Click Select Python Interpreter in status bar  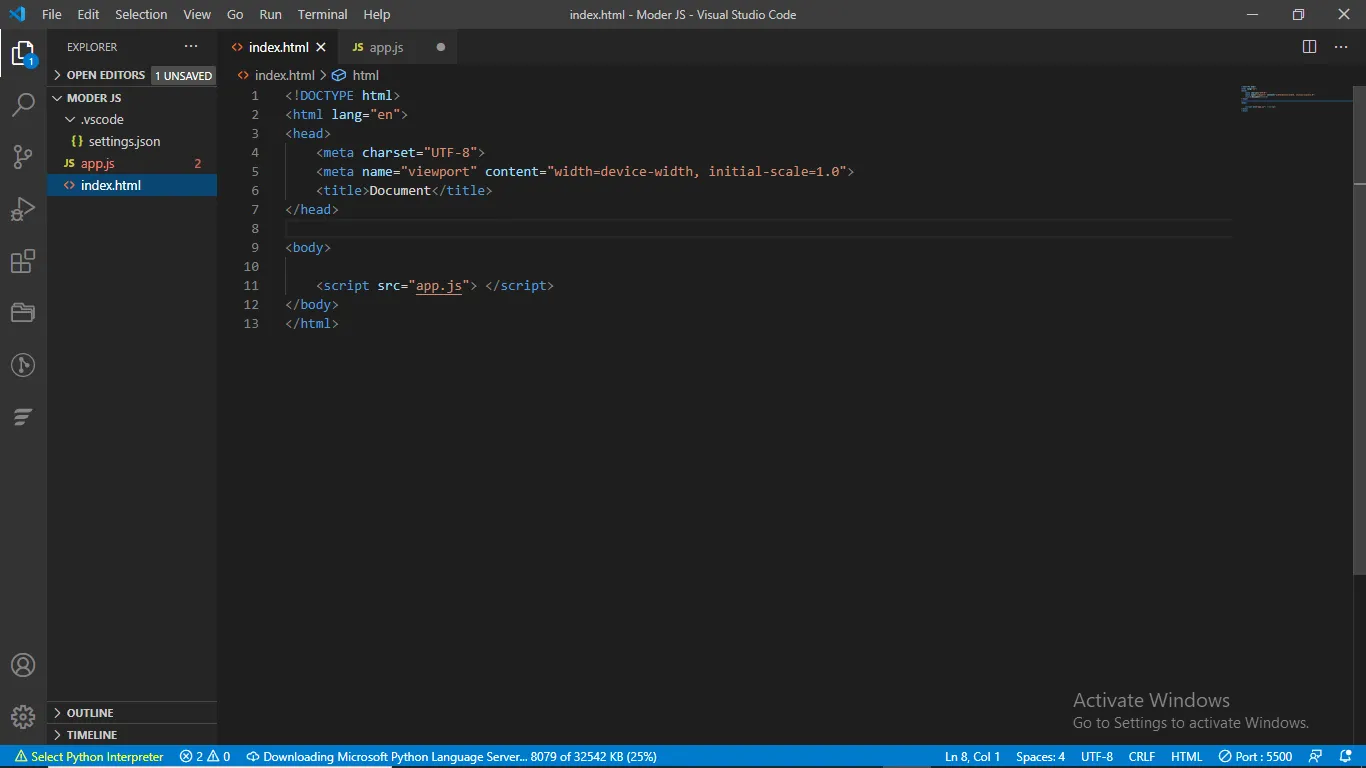coord(89,757)
